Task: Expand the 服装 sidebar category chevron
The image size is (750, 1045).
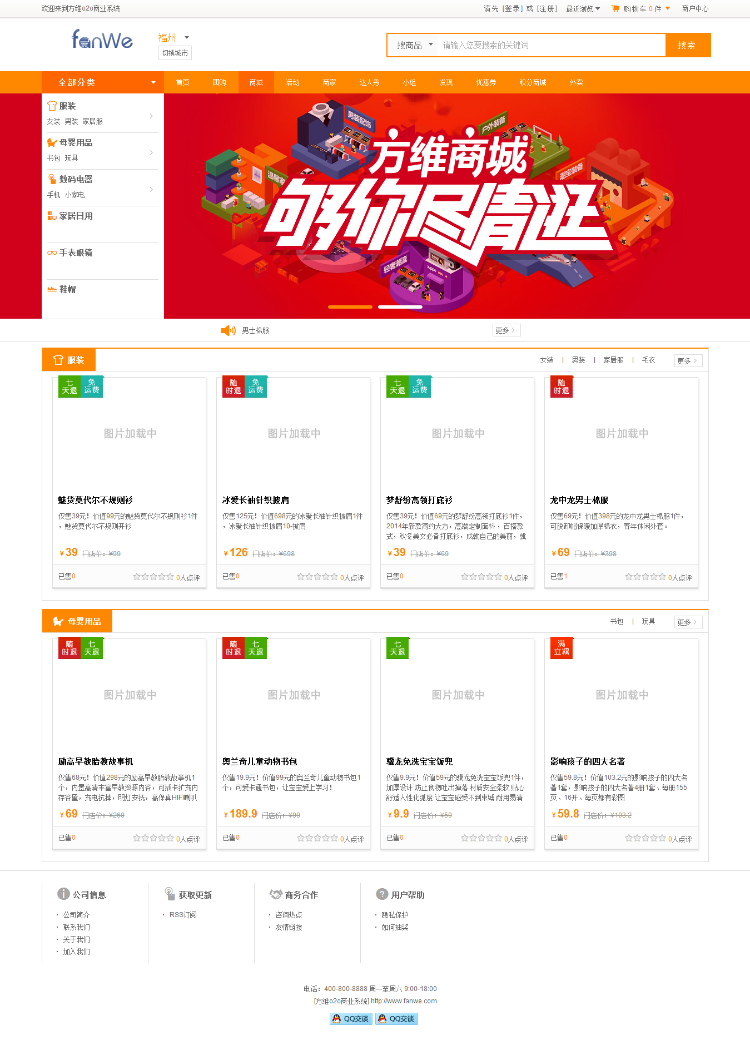Action: pos(151,116)
